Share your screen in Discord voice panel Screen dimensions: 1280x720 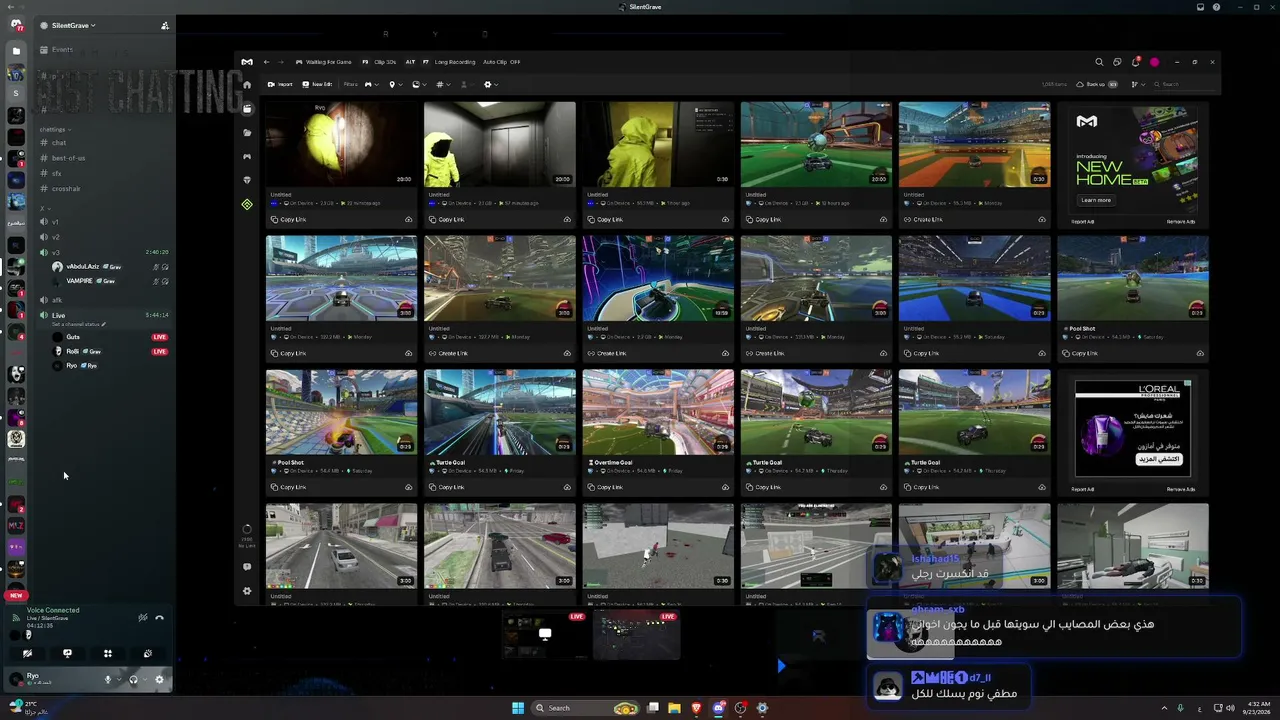click(x=67, y=653)
